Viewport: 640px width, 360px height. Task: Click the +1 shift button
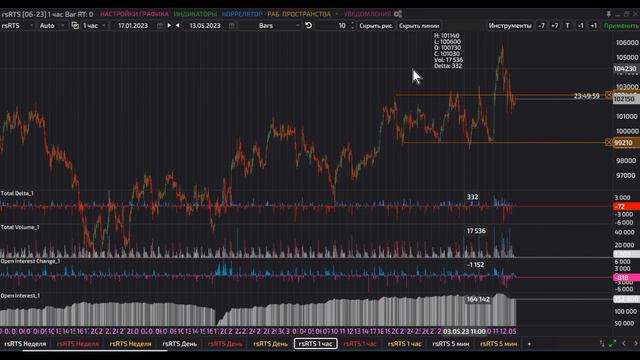point(593,25)
